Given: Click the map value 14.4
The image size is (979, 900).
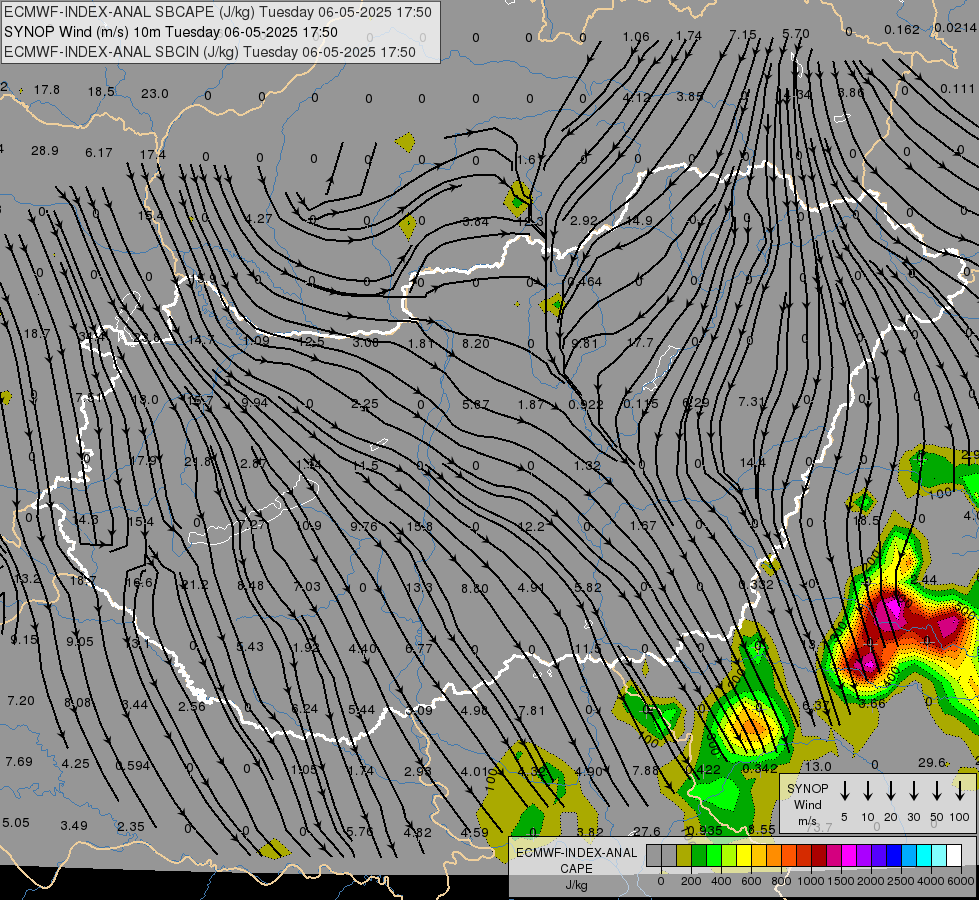Looking at the screenshot, I should point(752,463).
